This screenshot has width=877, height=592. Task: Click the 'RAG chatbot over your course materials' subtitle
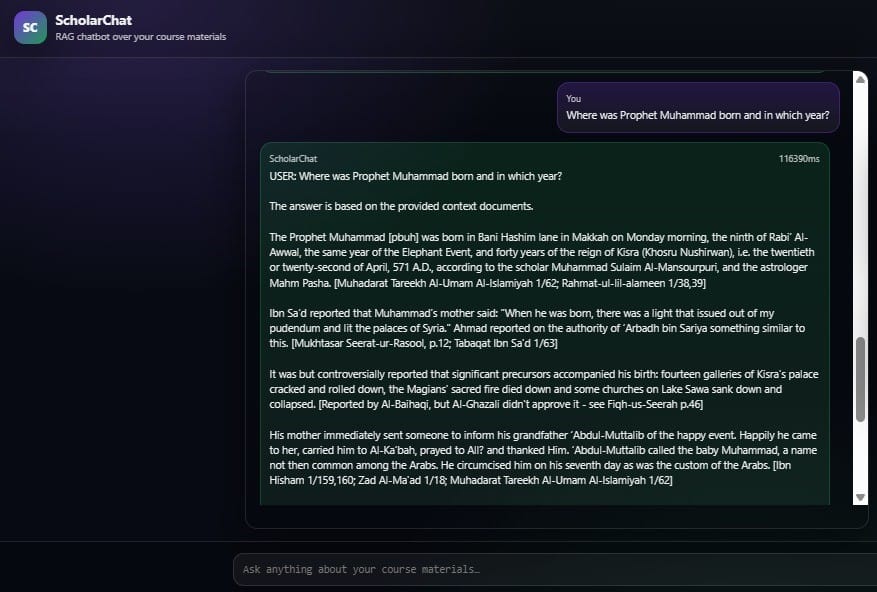141,37
